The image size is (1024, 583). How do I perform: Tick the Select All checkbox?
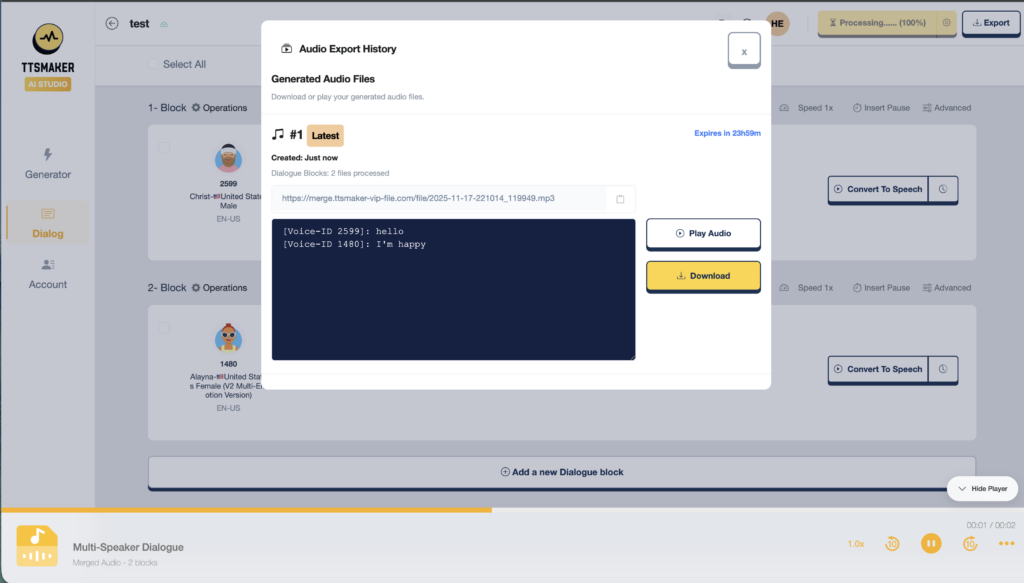point(154,64)
